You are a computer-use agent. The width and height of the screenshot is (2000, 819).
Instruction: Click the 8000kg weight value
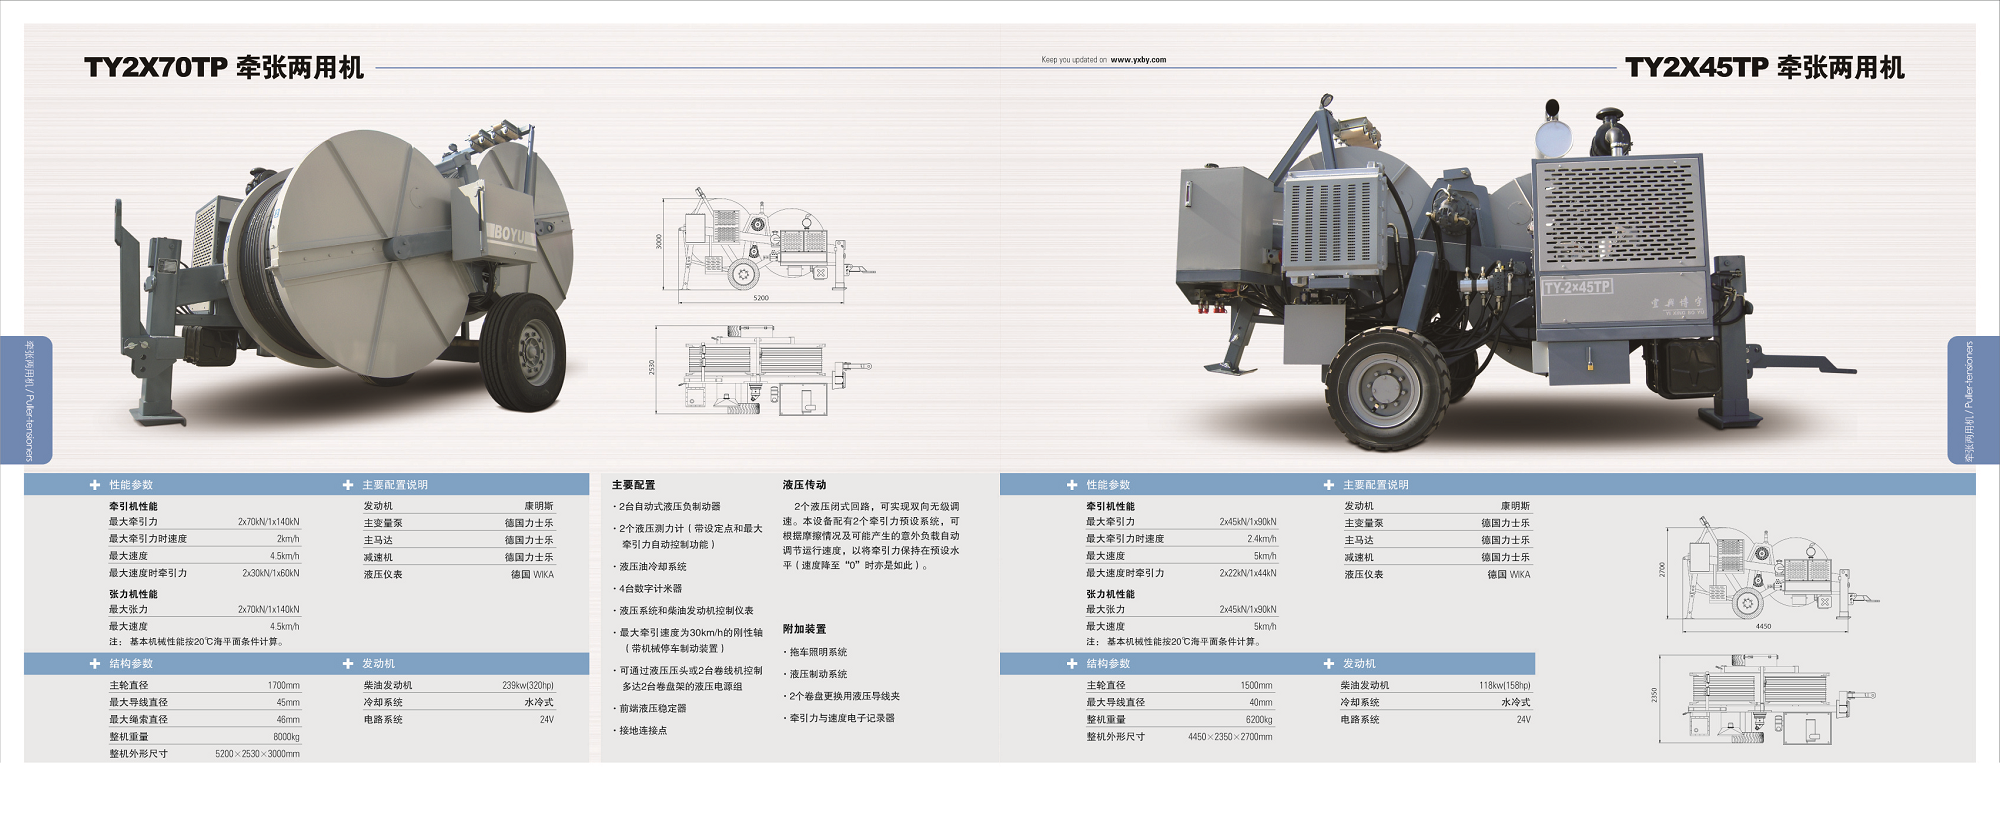[x=287, y=737]
